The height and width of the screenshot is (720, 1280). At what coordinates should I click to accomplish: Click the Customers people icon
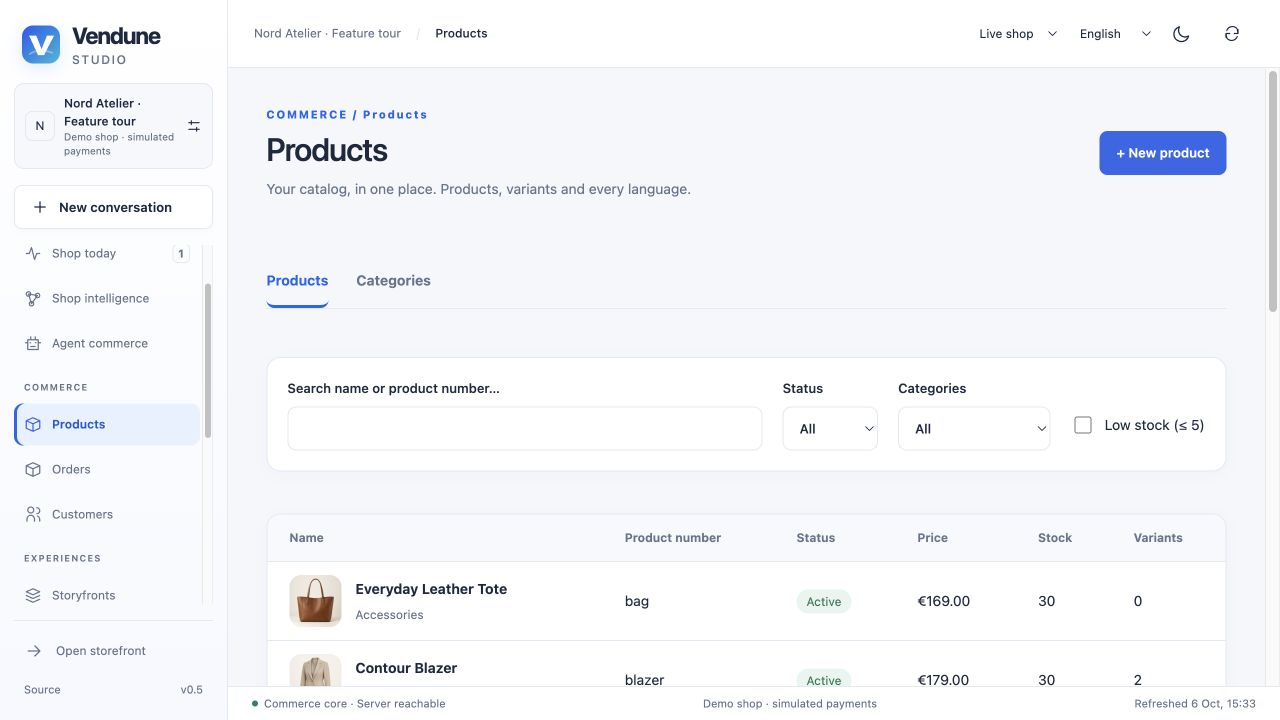point(33,514)
